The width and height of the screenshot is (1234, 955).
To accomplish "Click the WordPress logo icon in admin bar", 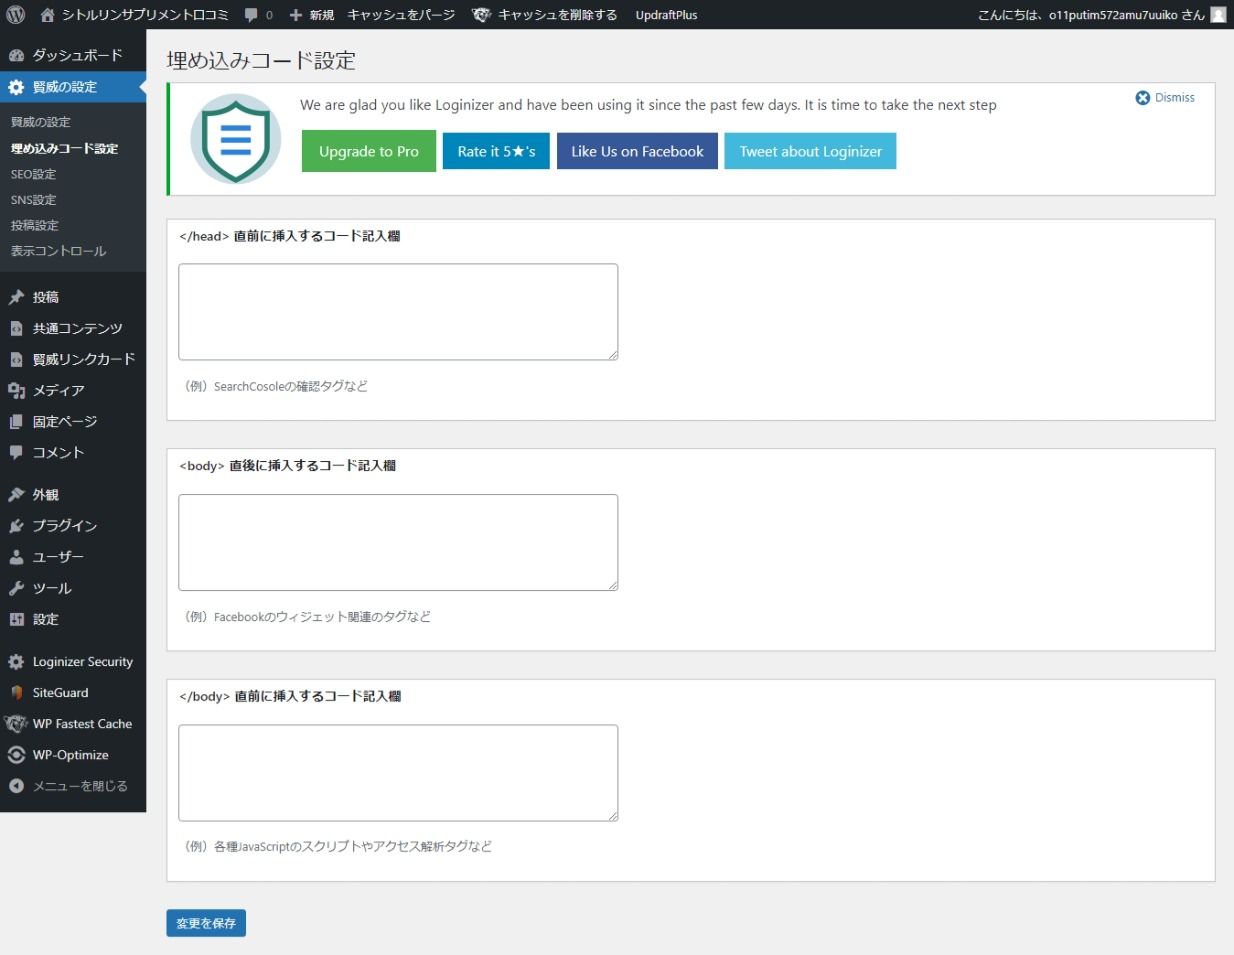I will 15,15.
